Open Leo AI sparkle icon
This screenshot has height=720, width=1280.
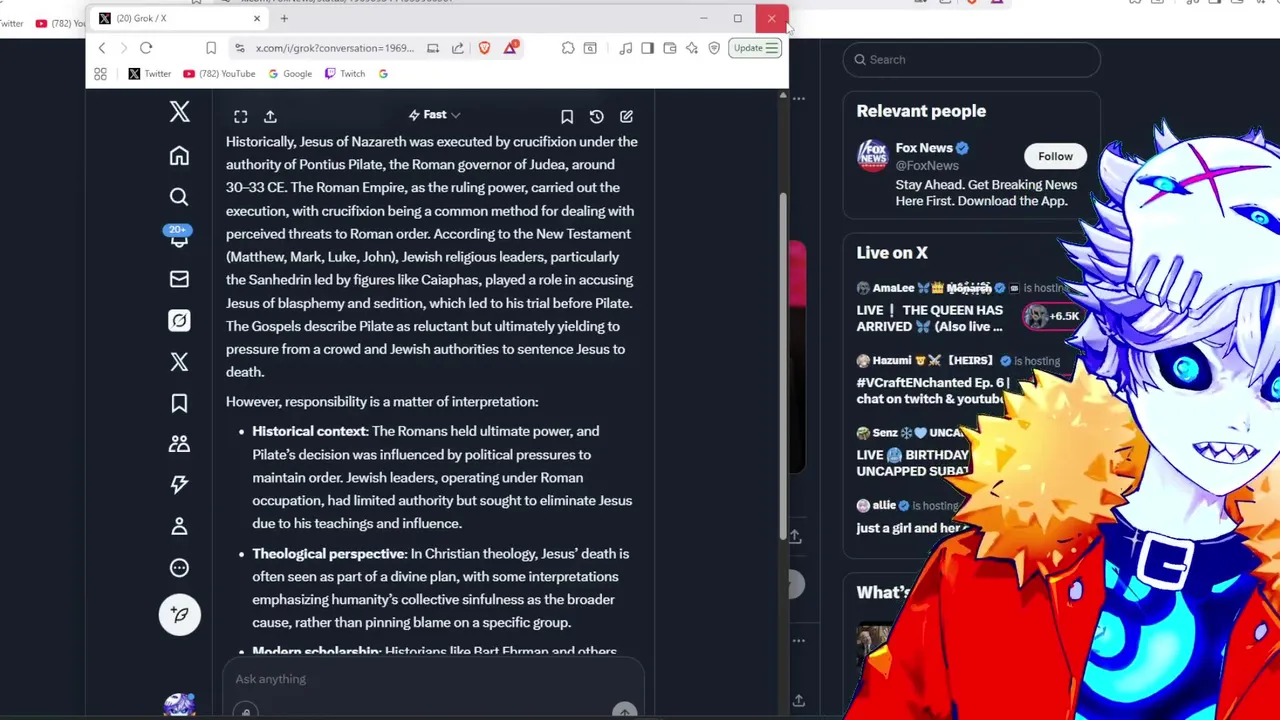tap(692, 48)
